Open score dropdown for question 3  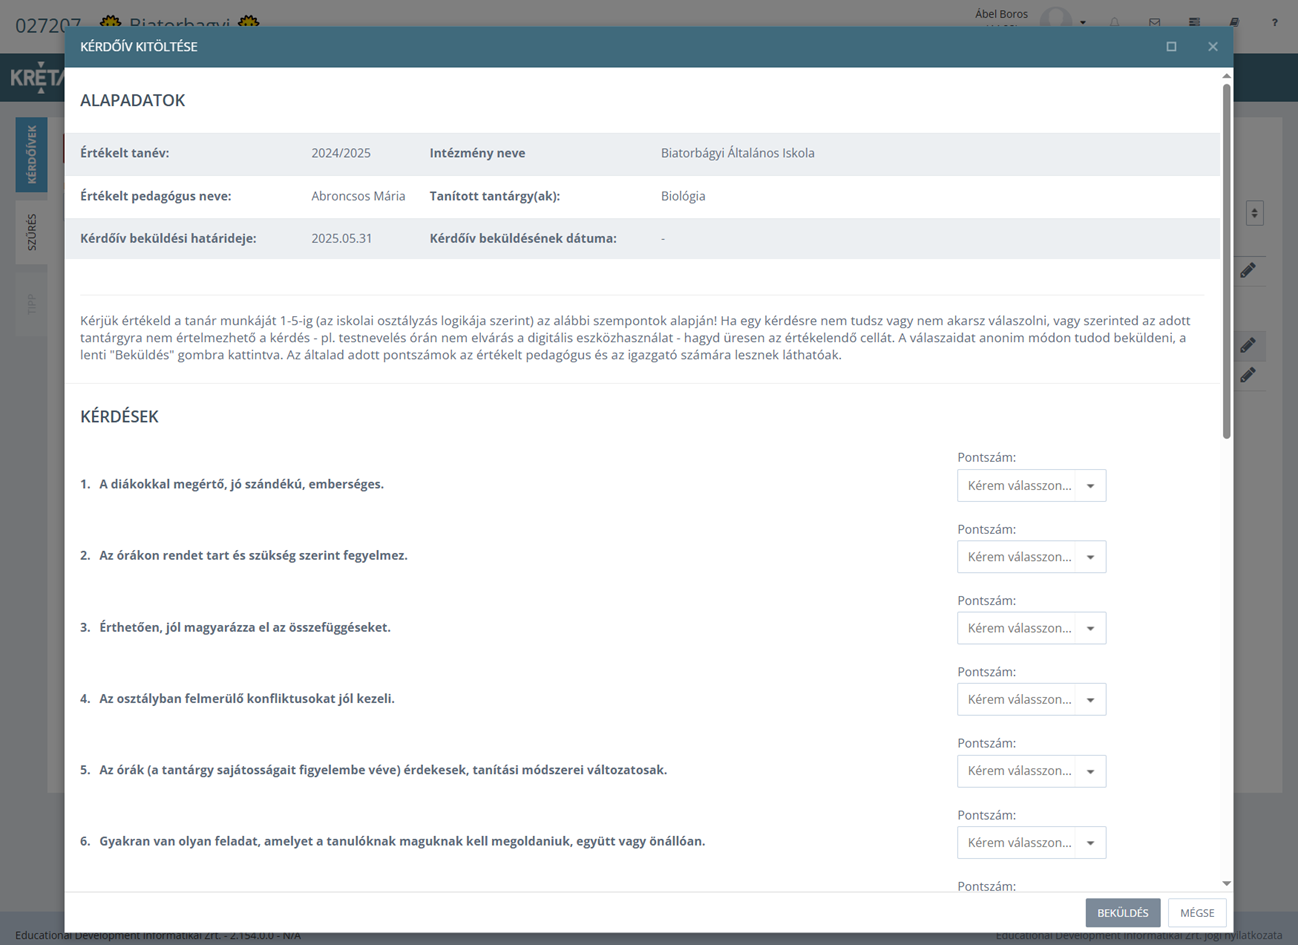[x=1031, y=628]
